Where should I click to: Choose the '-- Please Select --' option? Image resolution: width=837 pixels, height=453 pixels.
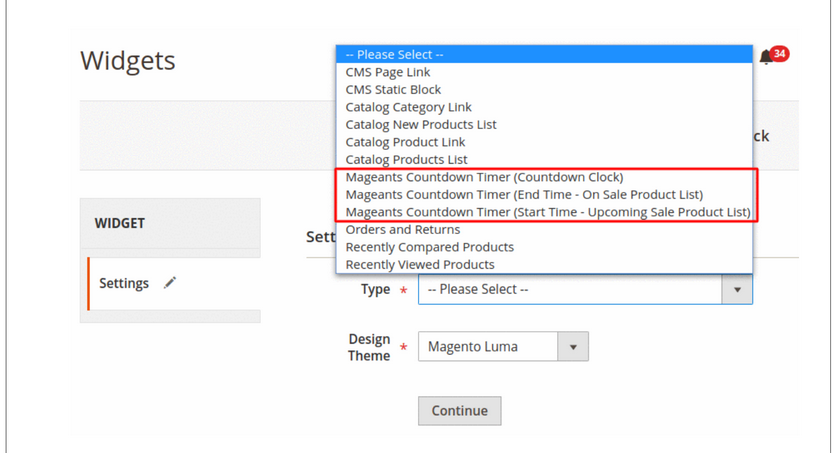pyautogui.click(x=544, y=54)
